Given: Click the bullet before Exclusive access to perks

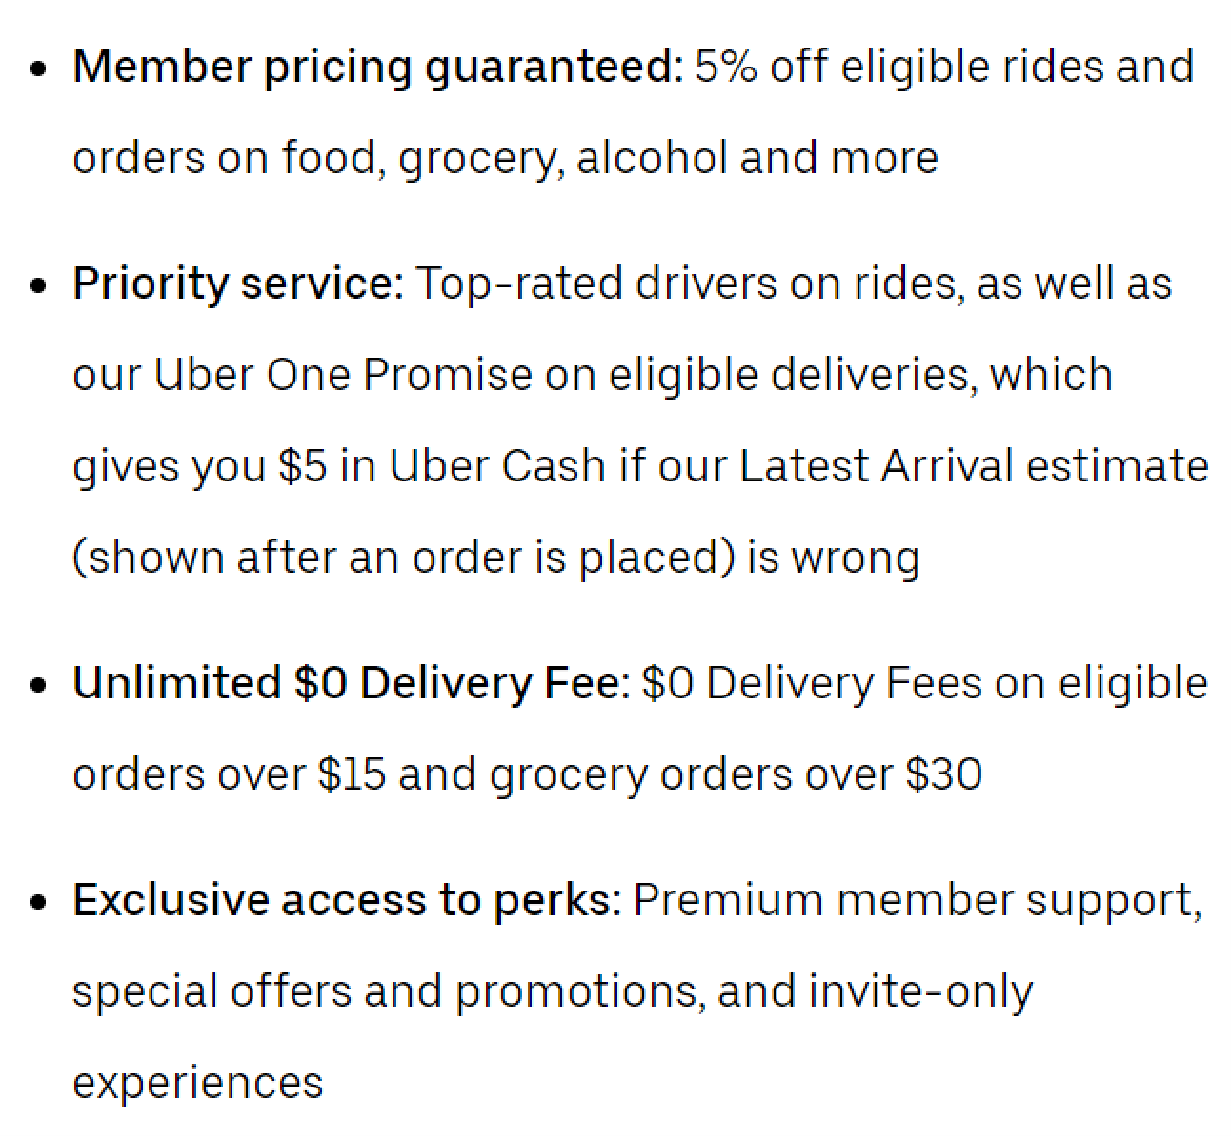Looking at the screenshot, I should (x=39, y=903).
